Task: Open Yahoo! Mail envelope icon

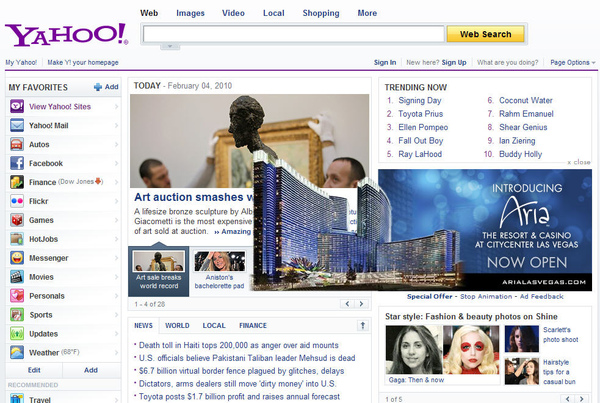Action: [17, 125]
